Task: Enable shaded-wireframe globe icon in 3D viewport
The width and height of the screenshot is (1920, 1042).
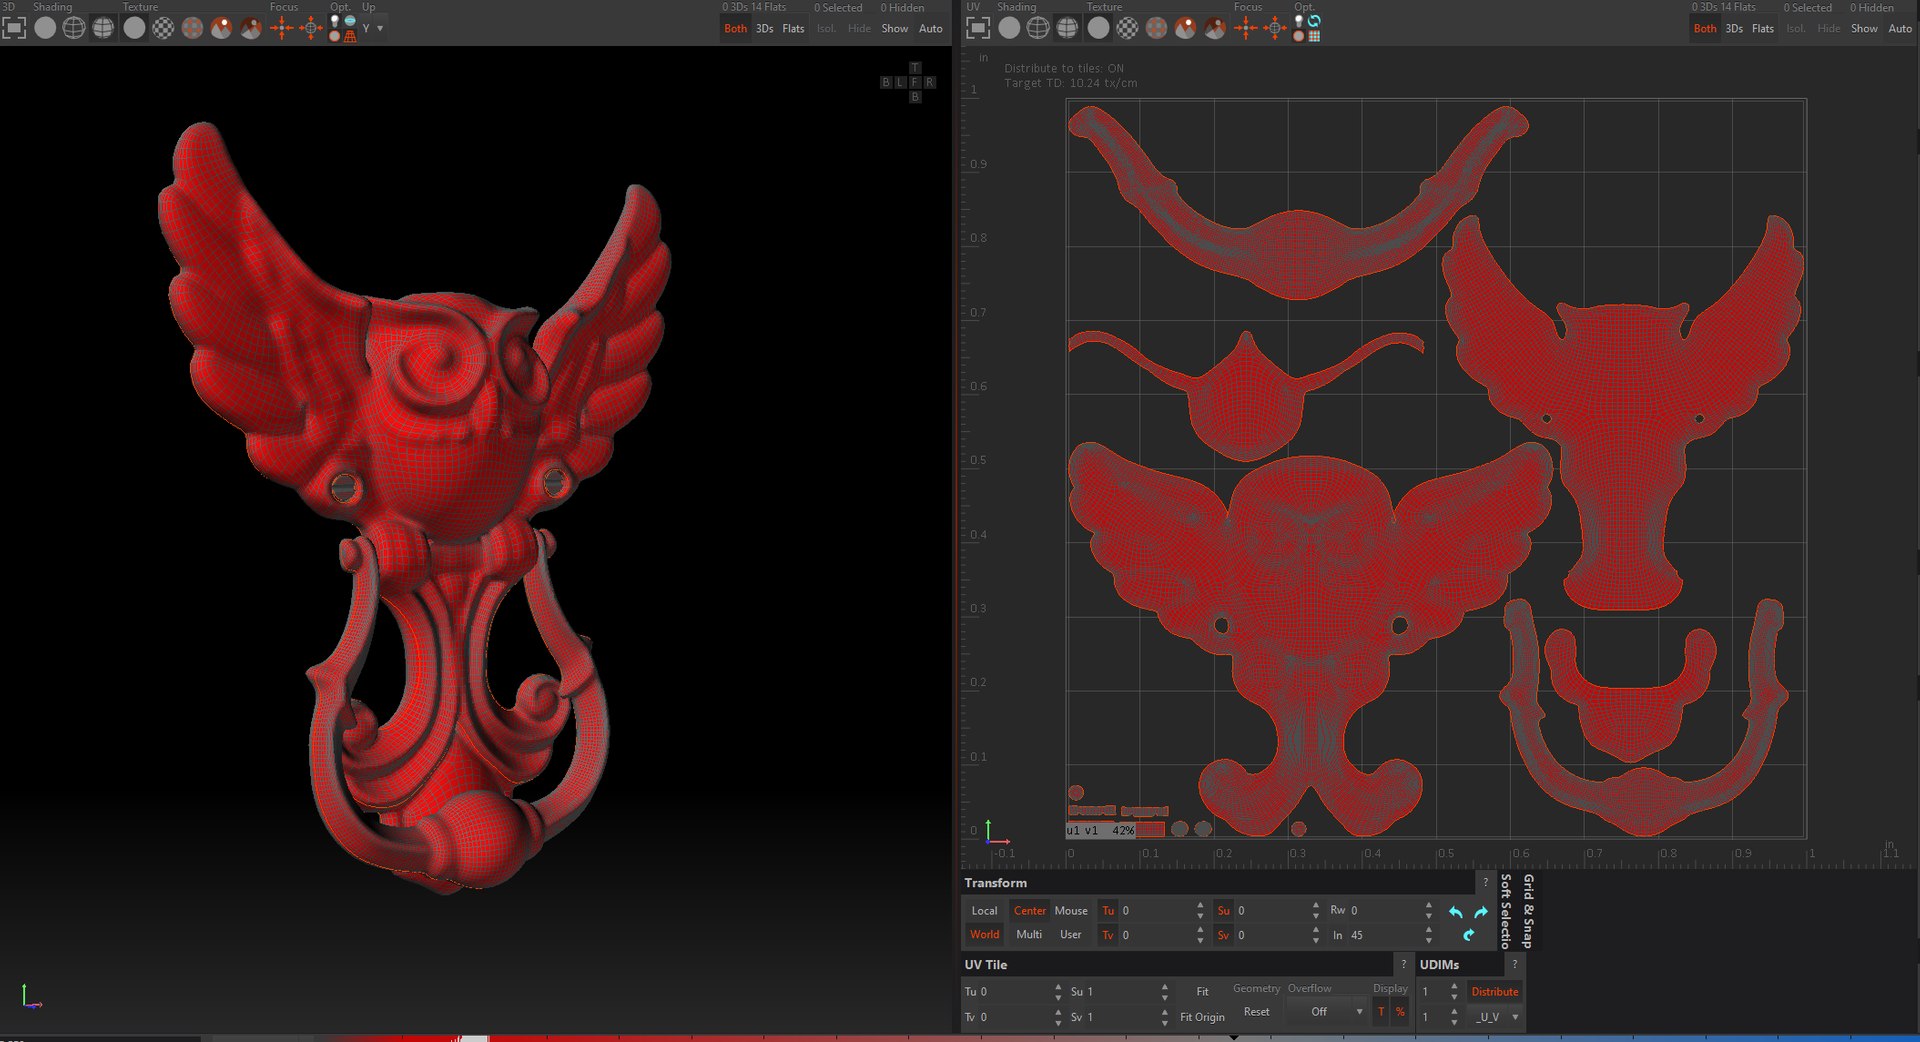Action: [x=103, y=28]
